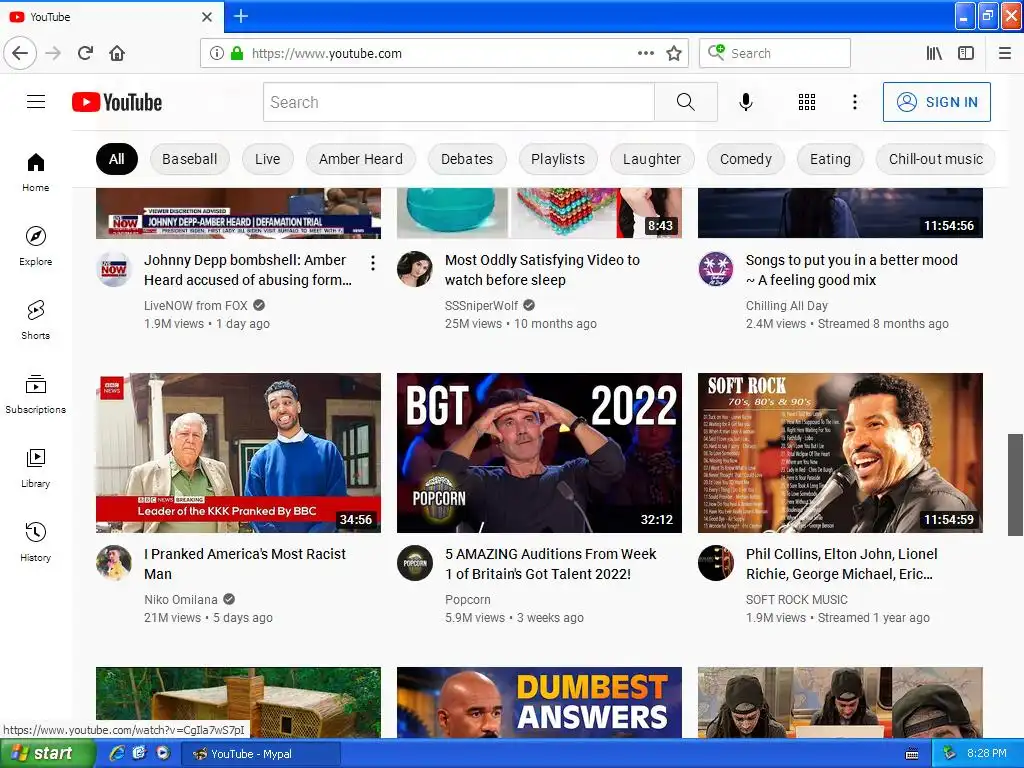Open Library in the sidebar

pos(36,468)
